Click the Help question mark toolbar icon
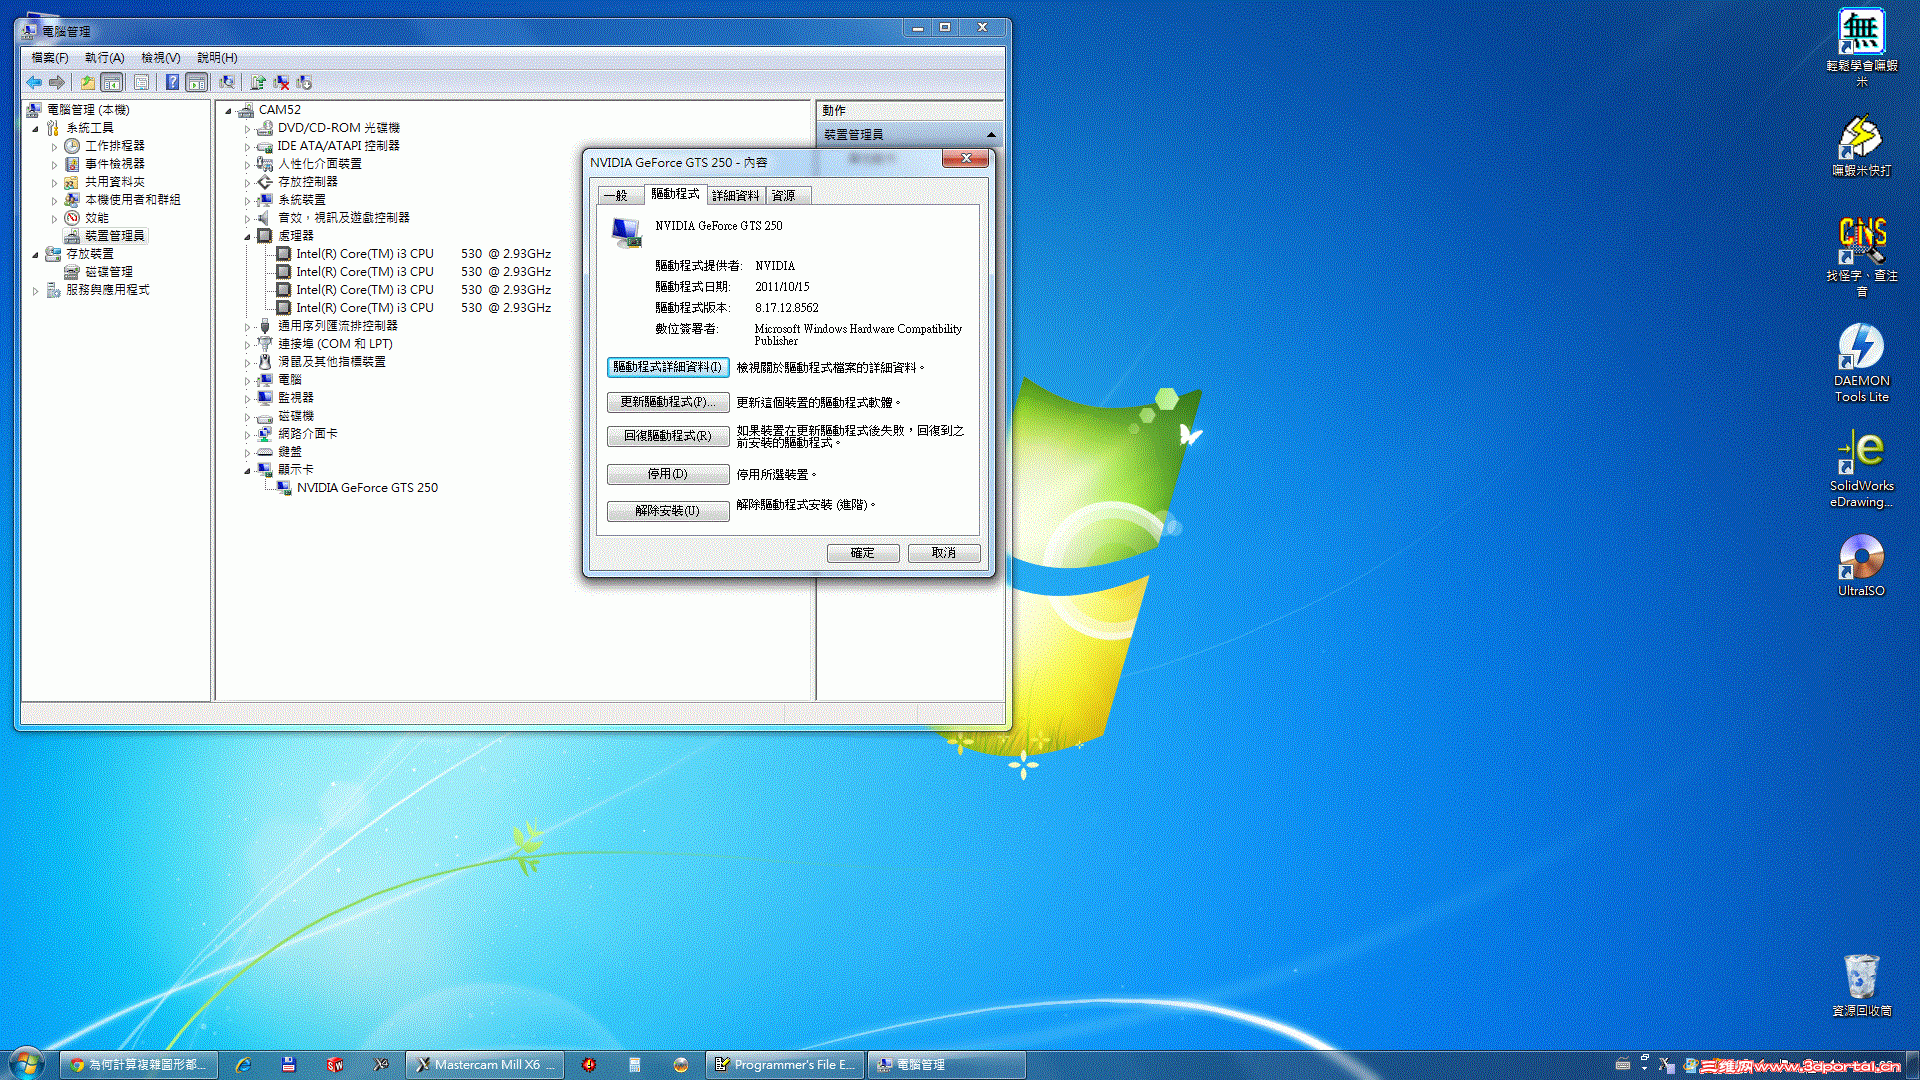The image size is (1920, 1080). pyautogui.click(x=172, y=83)
